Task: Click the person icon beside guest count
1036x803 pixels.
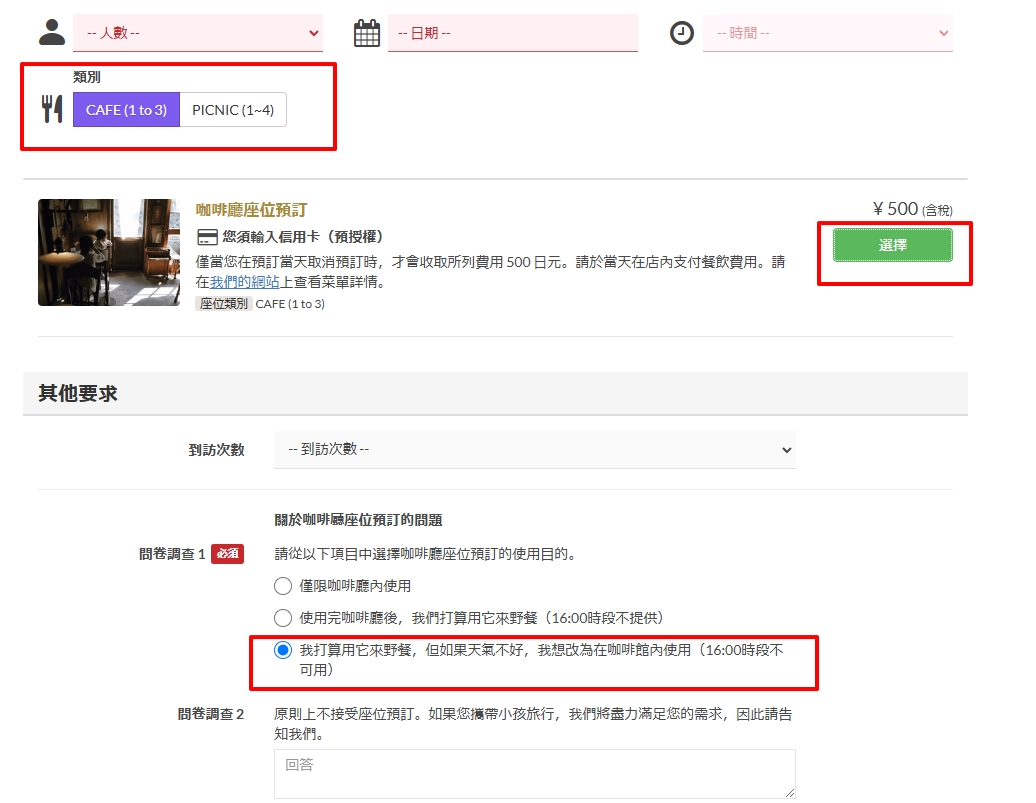Action: point(51,32)
